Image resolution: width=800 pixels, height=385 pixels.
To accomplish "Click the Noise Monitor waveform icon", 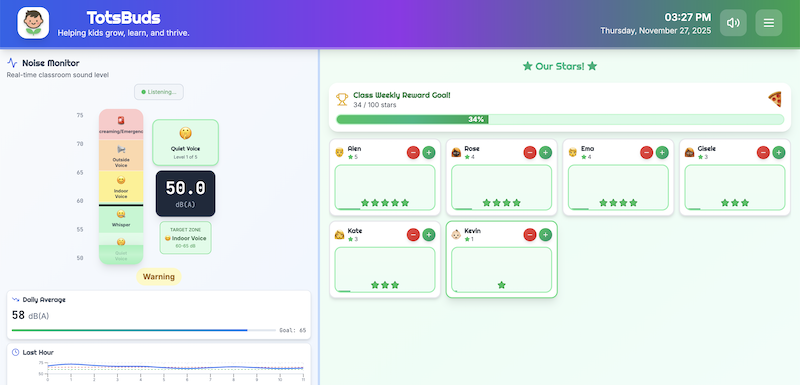I will coord(12,63).
